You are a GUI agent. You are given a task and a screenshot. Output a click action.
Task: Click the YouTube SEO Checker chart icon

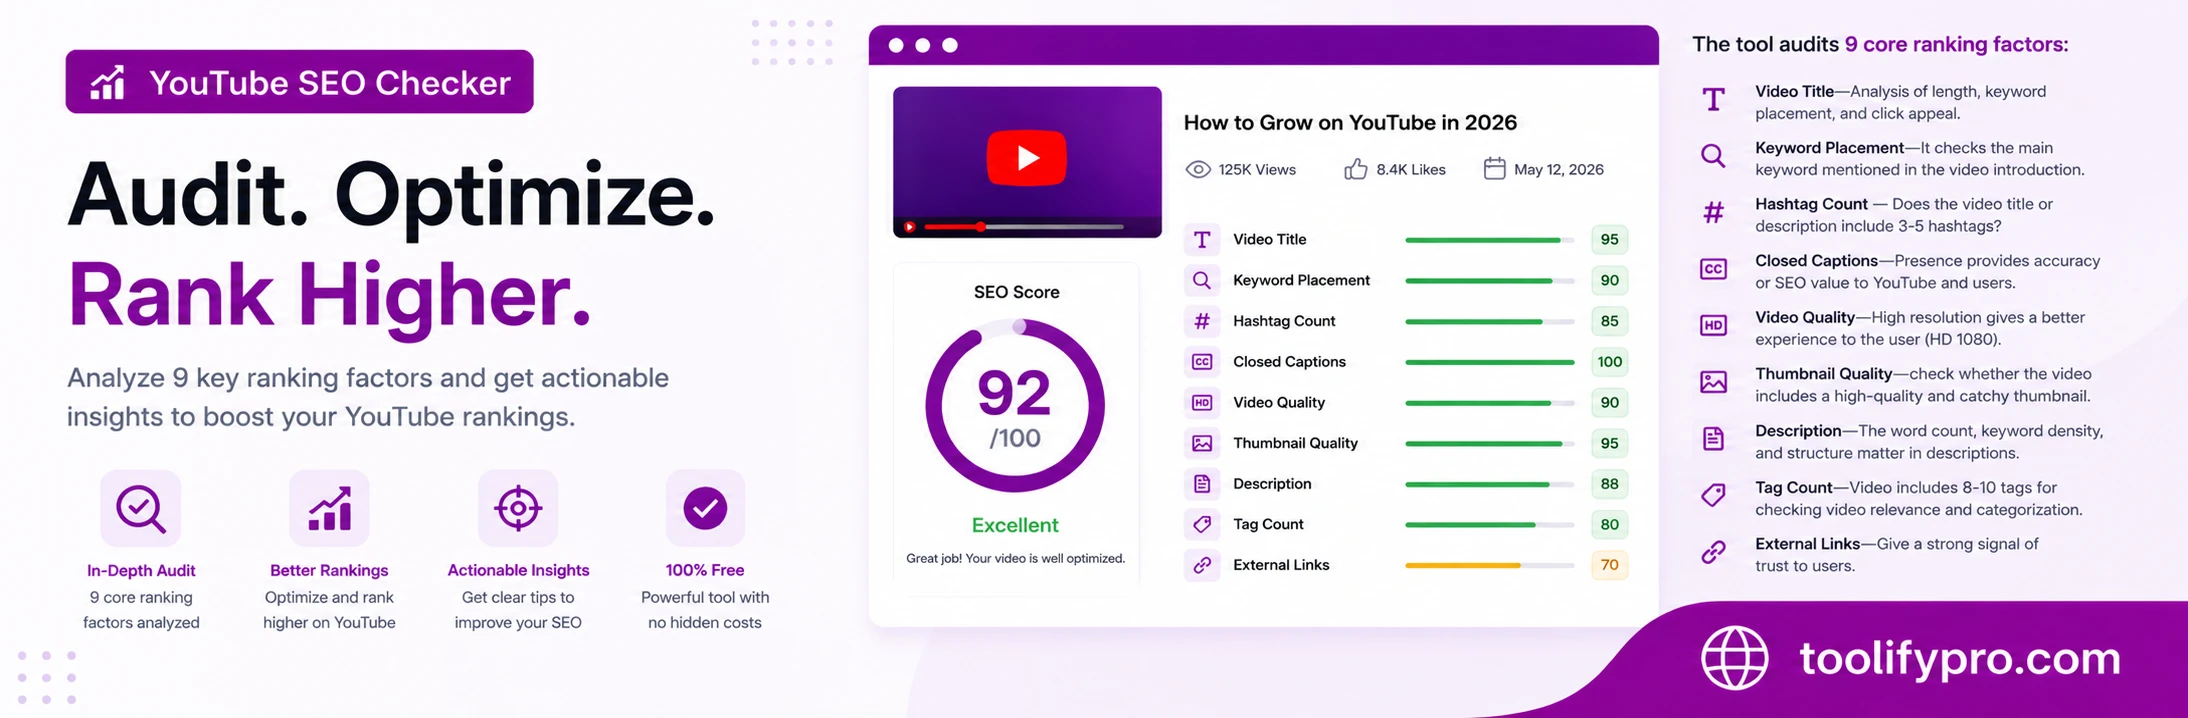click(108, 83)
